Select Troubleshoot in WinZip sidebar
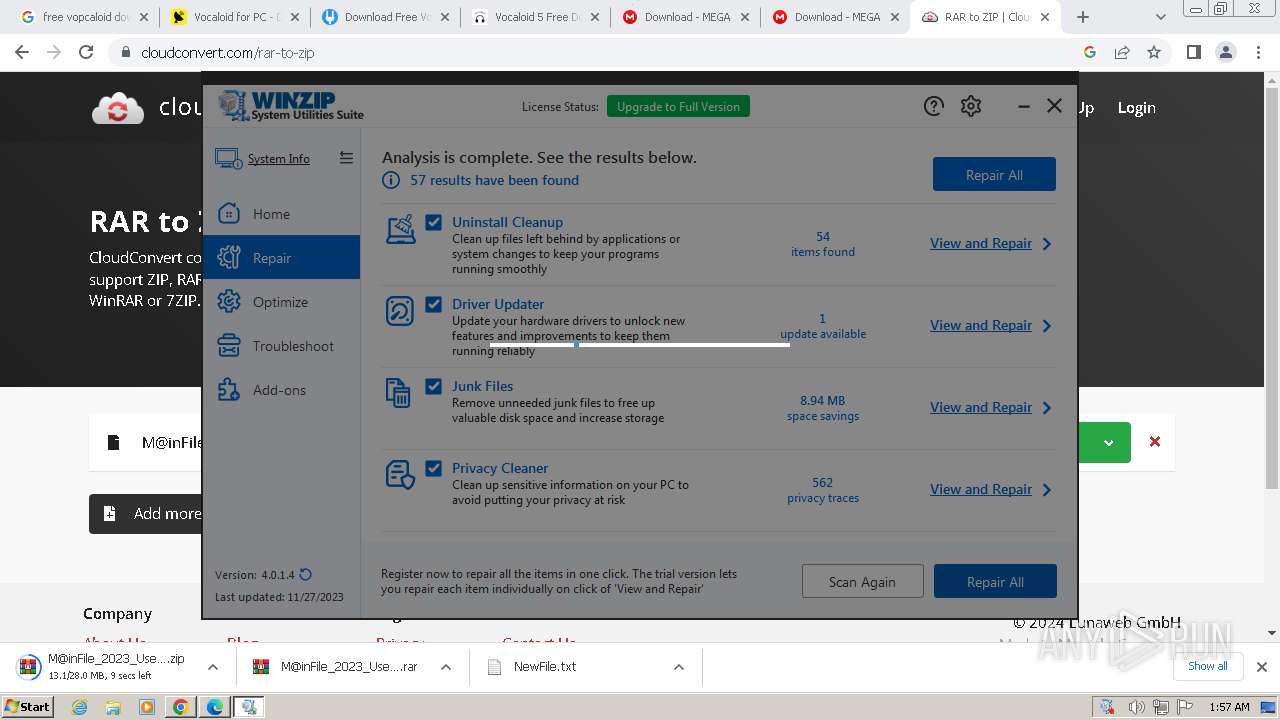Image resolution: width=1280 pixels, height=720 pixels. coord(281,346)
